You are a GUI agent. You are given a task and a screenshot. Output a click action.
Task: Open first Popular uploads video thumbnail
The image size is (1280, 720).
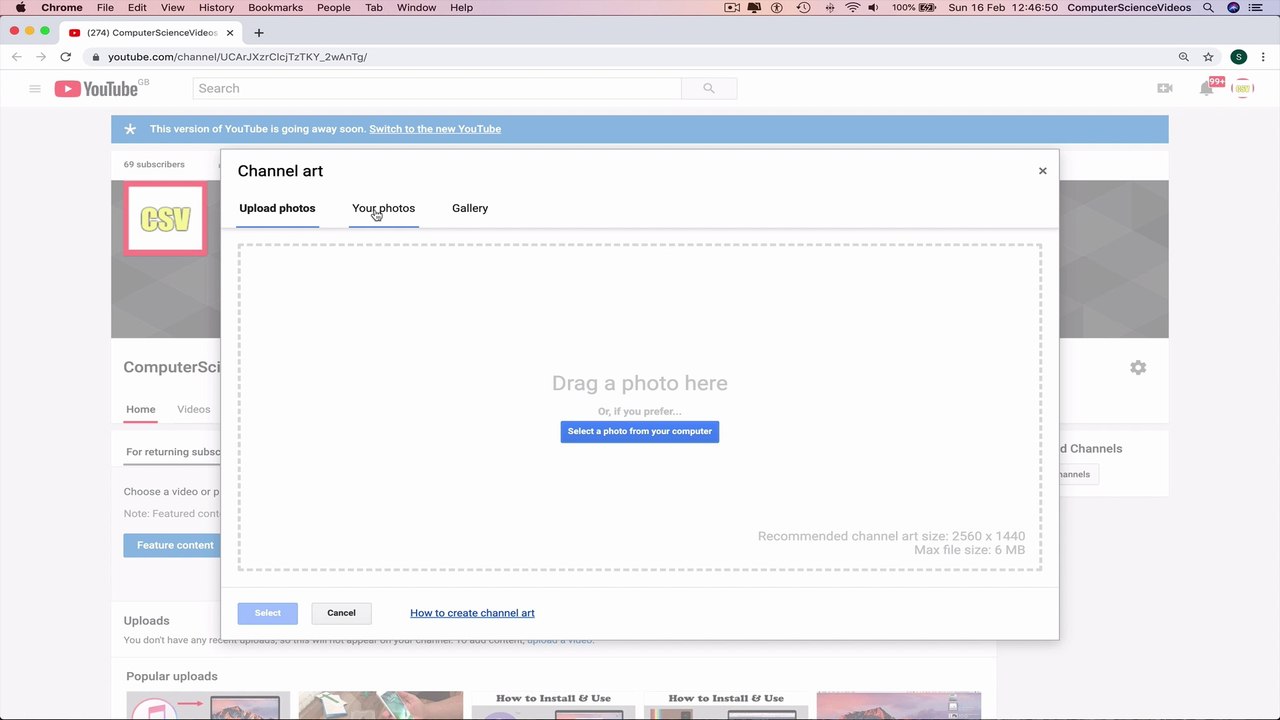pyautogui.click(x=208, y=705)
